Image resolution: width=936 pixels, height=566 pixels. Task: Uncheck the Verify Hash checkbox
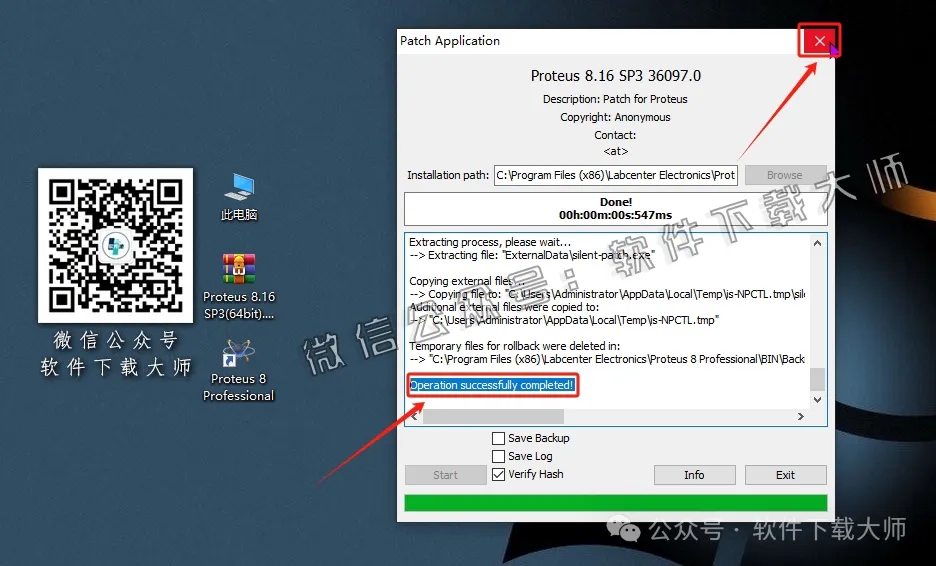point(498,475)
